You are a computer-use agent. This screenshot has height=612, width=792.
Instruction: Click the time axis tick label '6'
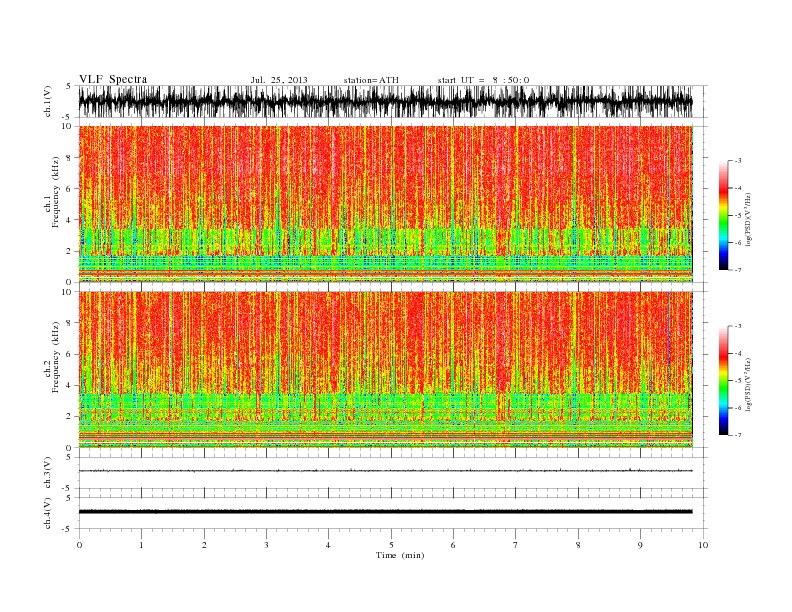(453, 545)
